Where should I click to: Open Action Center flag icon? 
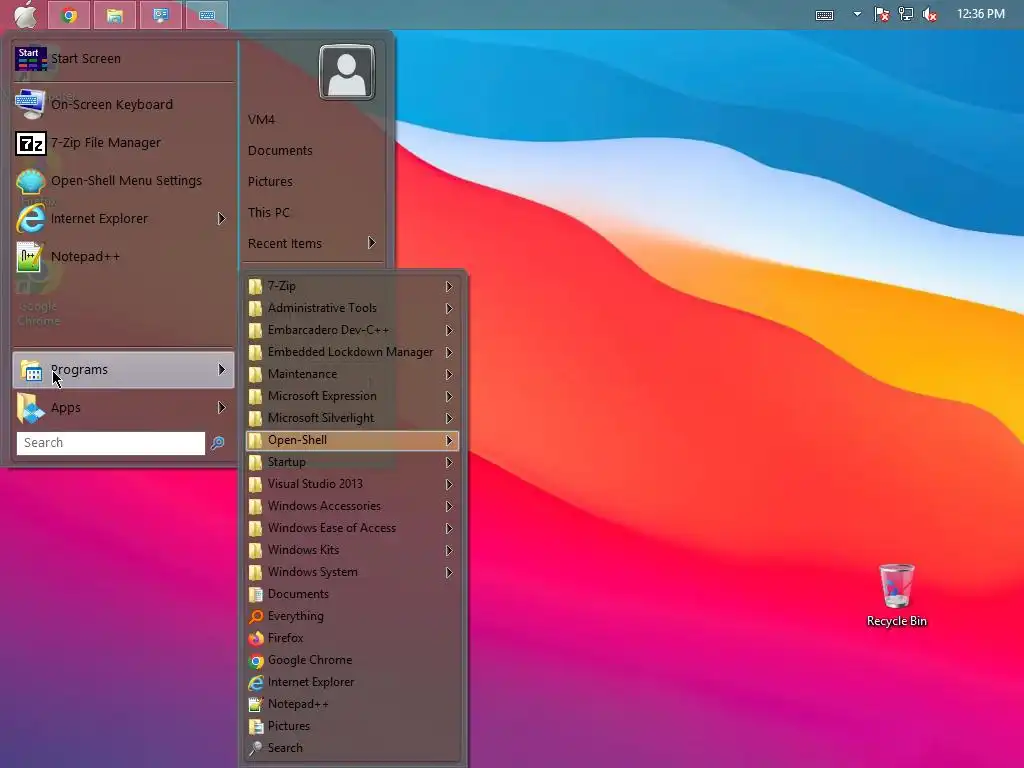point(881,14)
